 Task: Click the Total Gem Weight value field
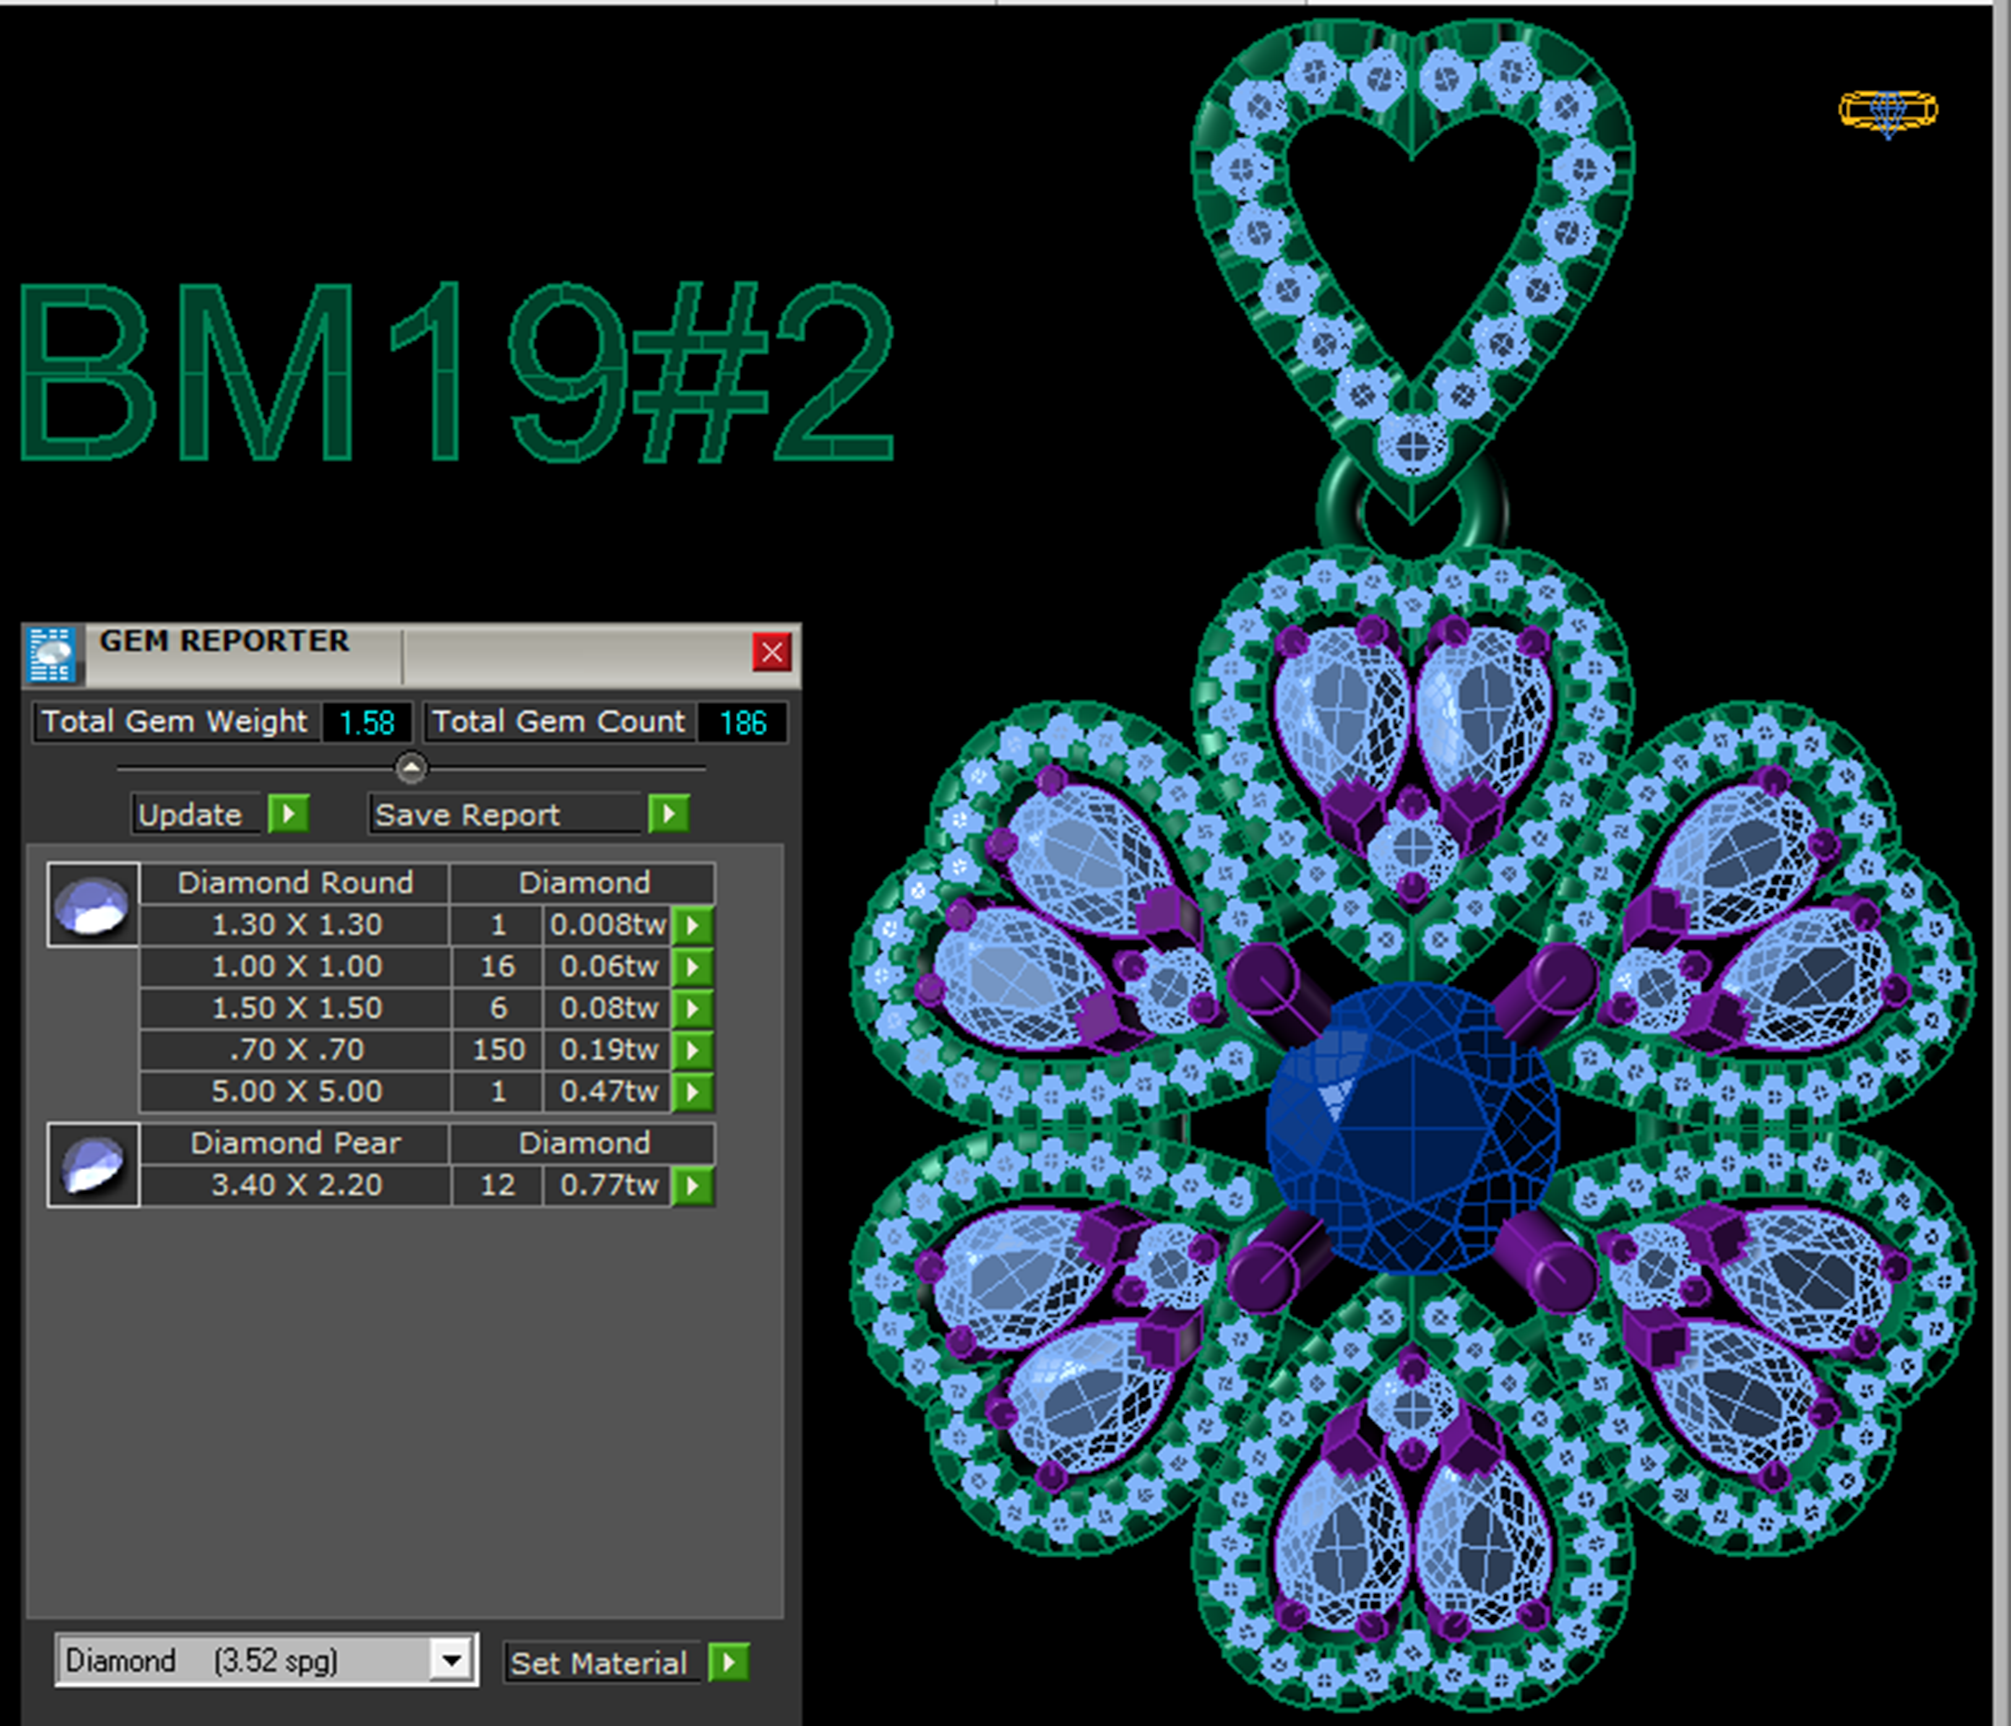pos(366,722)
